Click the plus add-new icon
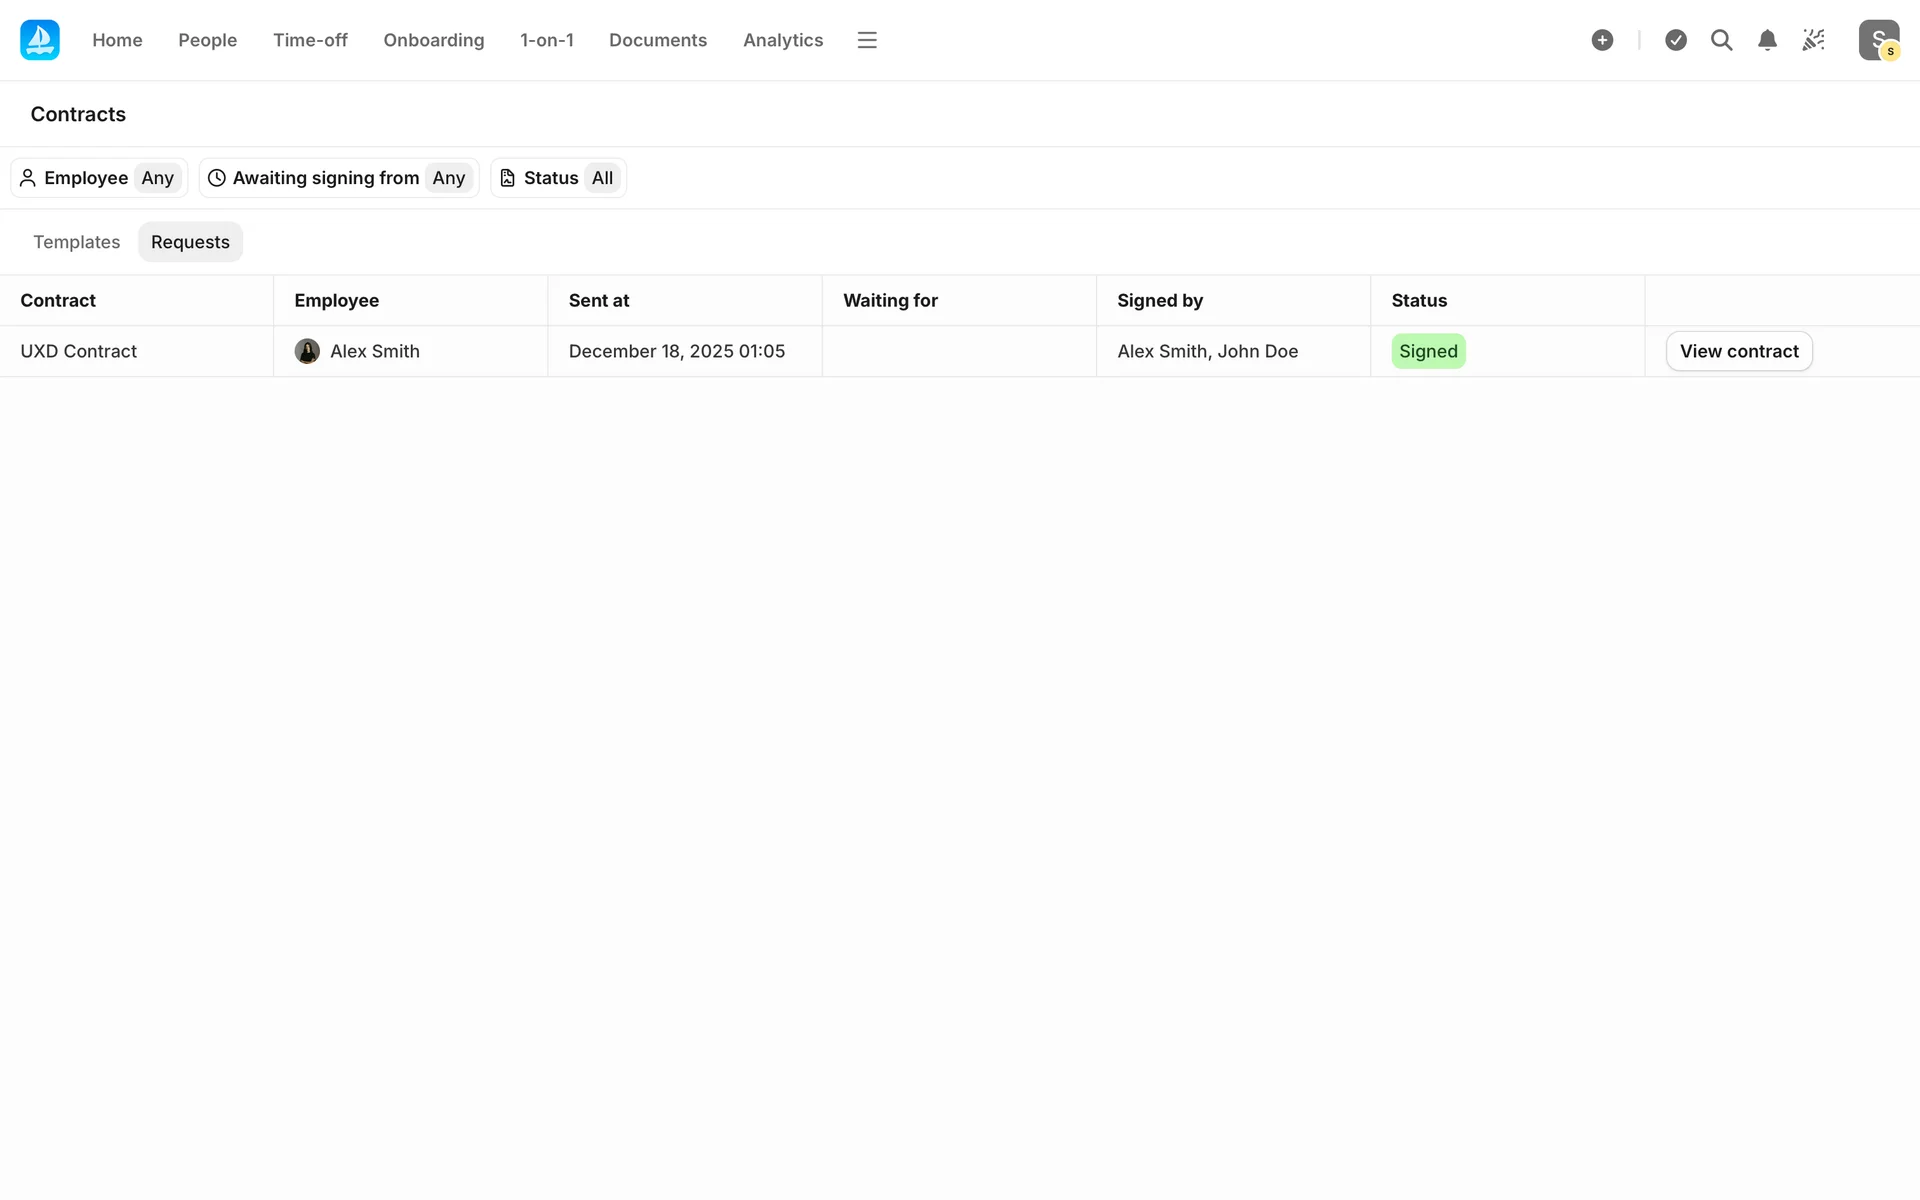 coord(1602,40)
